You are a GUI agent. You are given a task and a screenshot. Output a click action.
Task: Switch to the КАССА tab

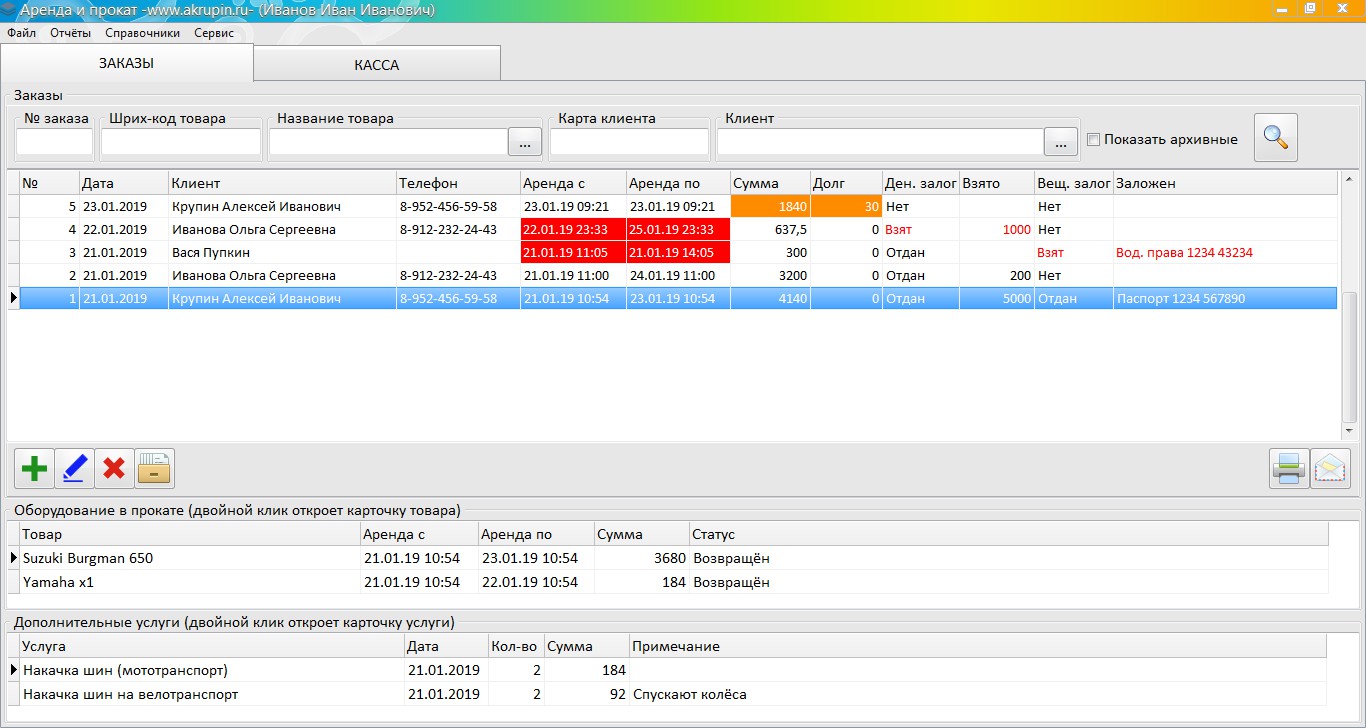[376, 65]
